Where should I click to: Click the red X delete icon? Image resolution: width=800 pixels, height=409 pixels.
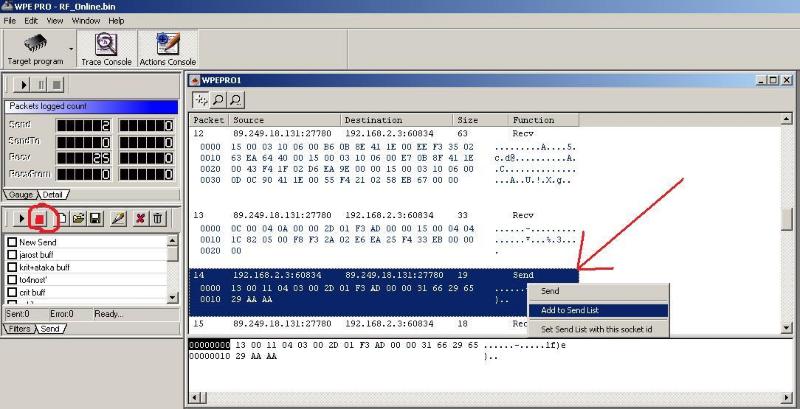141,218
